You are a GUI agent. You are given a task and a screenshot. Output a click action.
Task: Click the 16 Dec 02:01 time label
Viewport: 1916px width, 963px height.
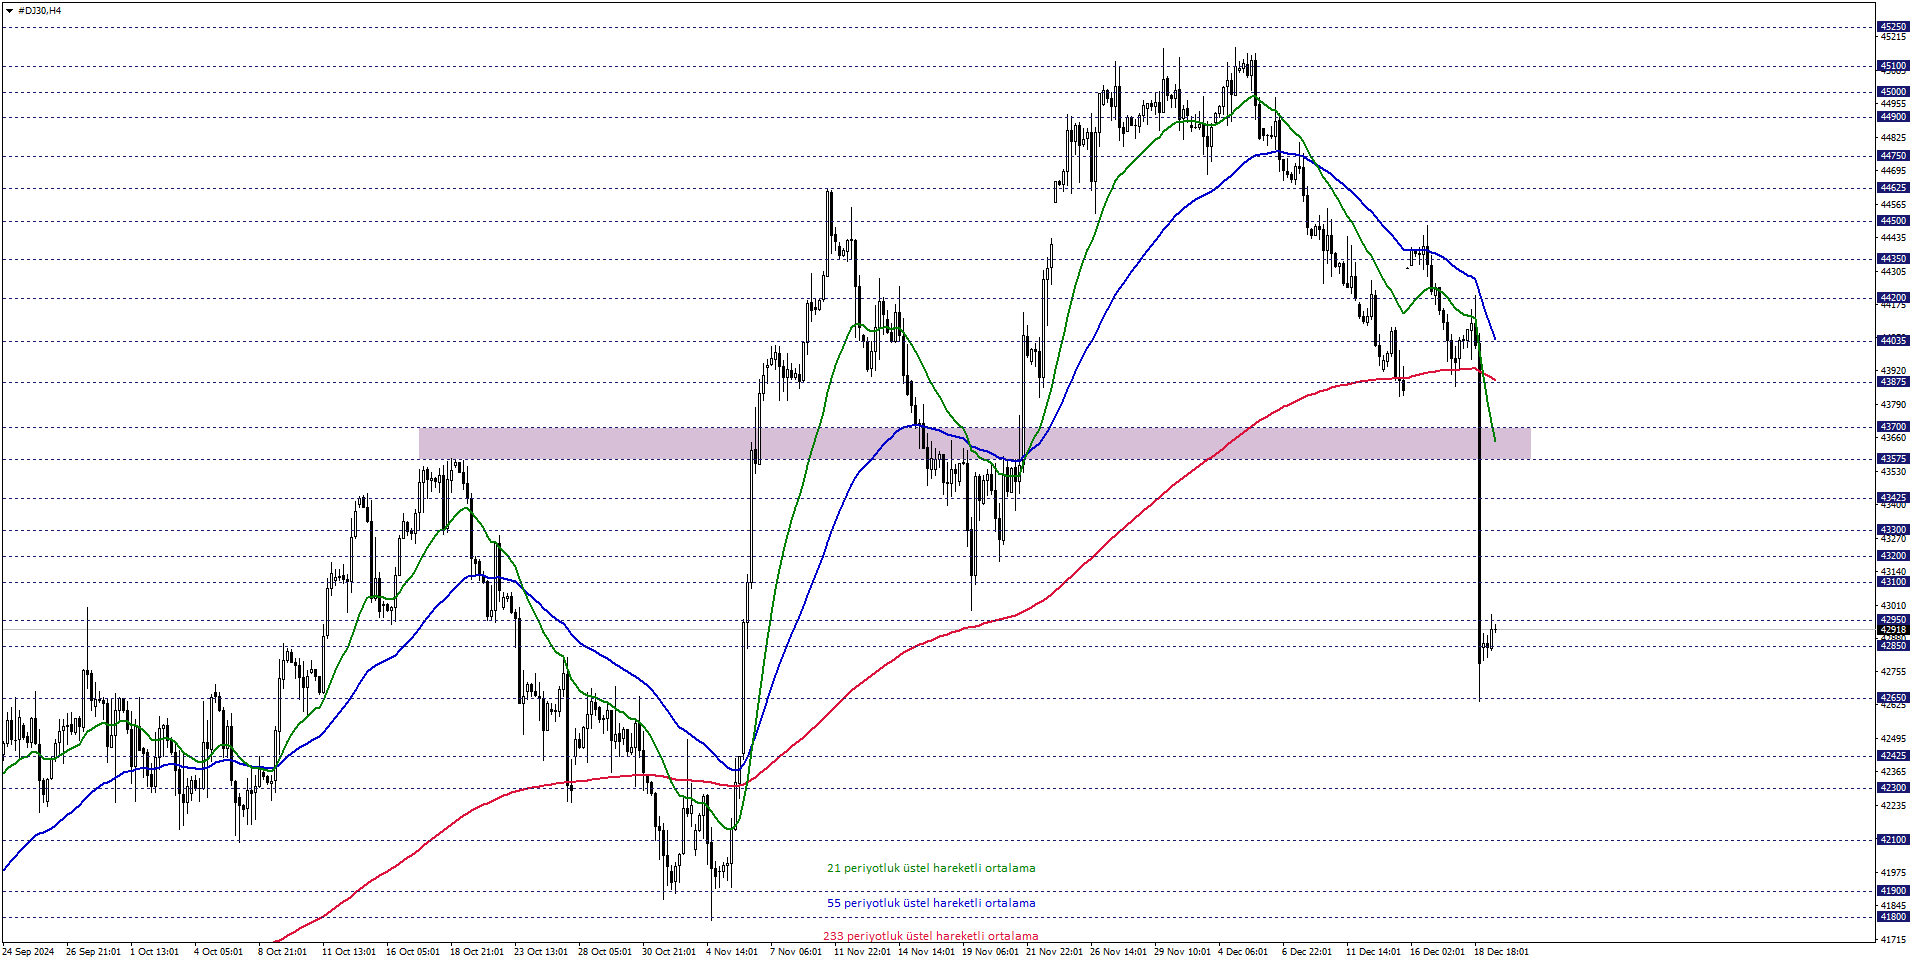click(1437, 952)
